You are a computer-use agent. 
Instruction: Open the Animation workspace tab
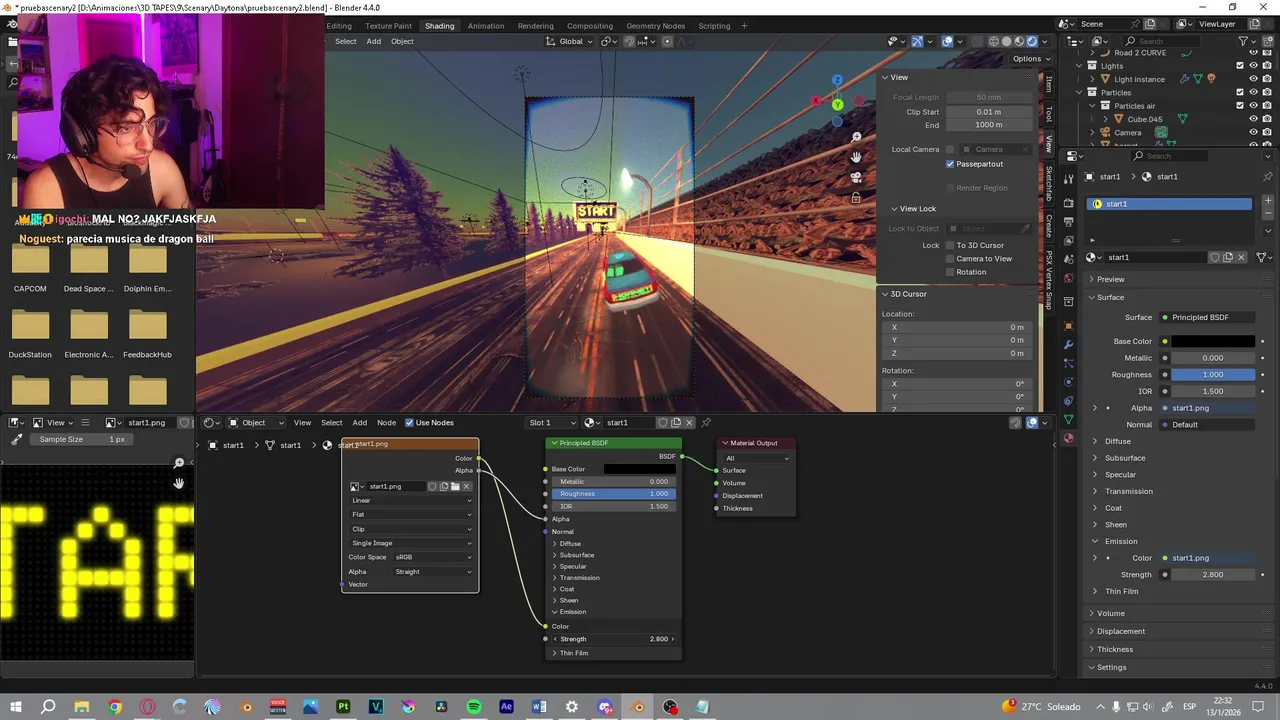point(486,26)
